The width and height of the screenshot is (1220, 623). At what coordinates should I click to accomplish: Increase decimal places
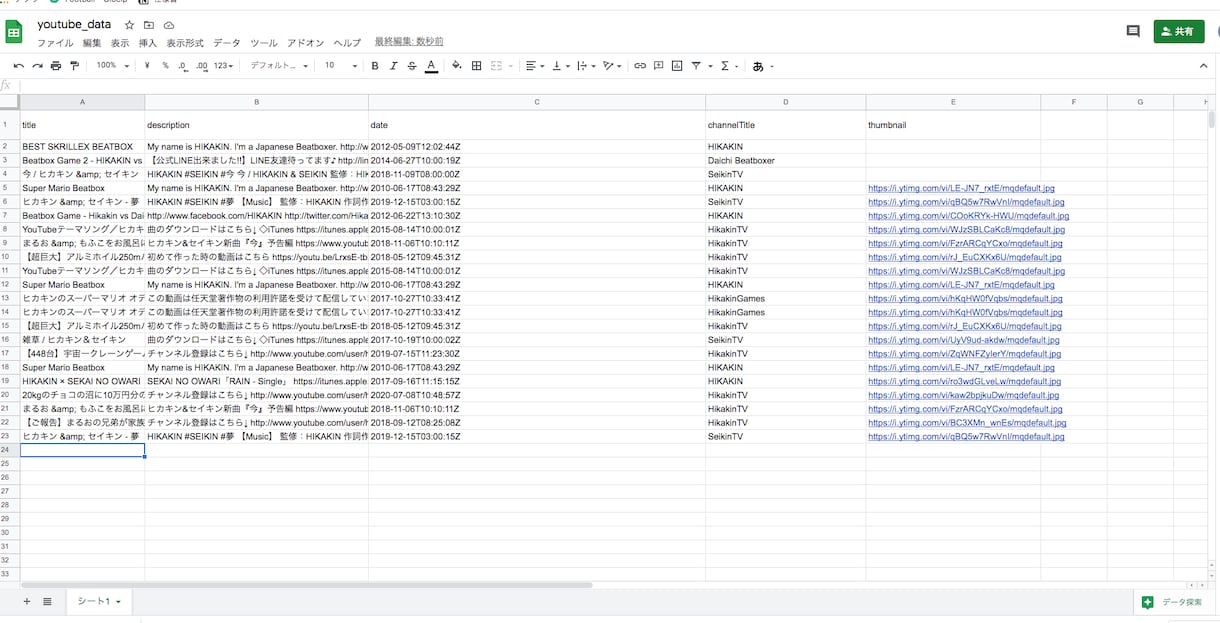(x=202, y=66)
